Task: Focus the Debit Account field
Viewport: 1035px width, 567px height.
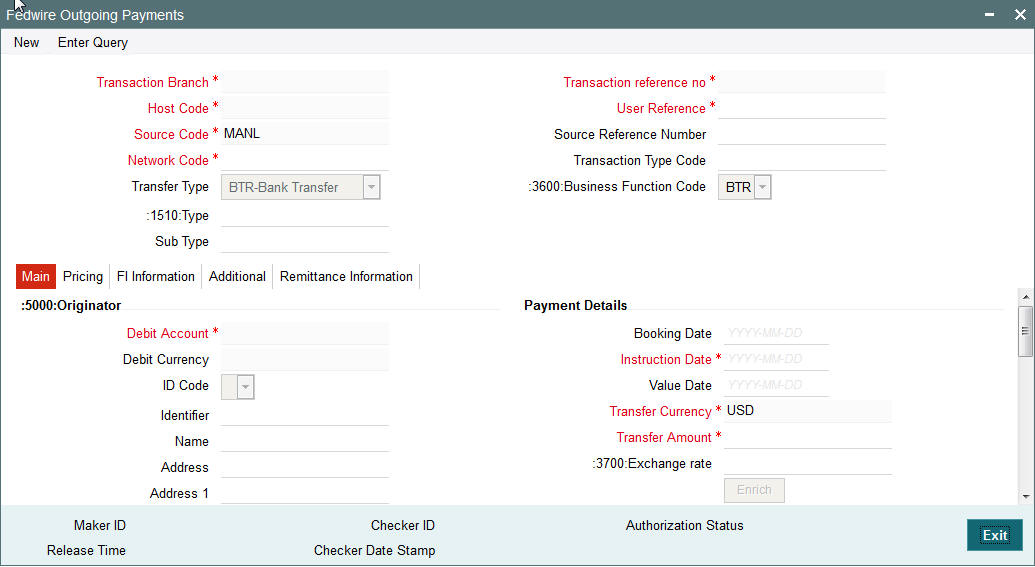Action: tap(304, 333)
